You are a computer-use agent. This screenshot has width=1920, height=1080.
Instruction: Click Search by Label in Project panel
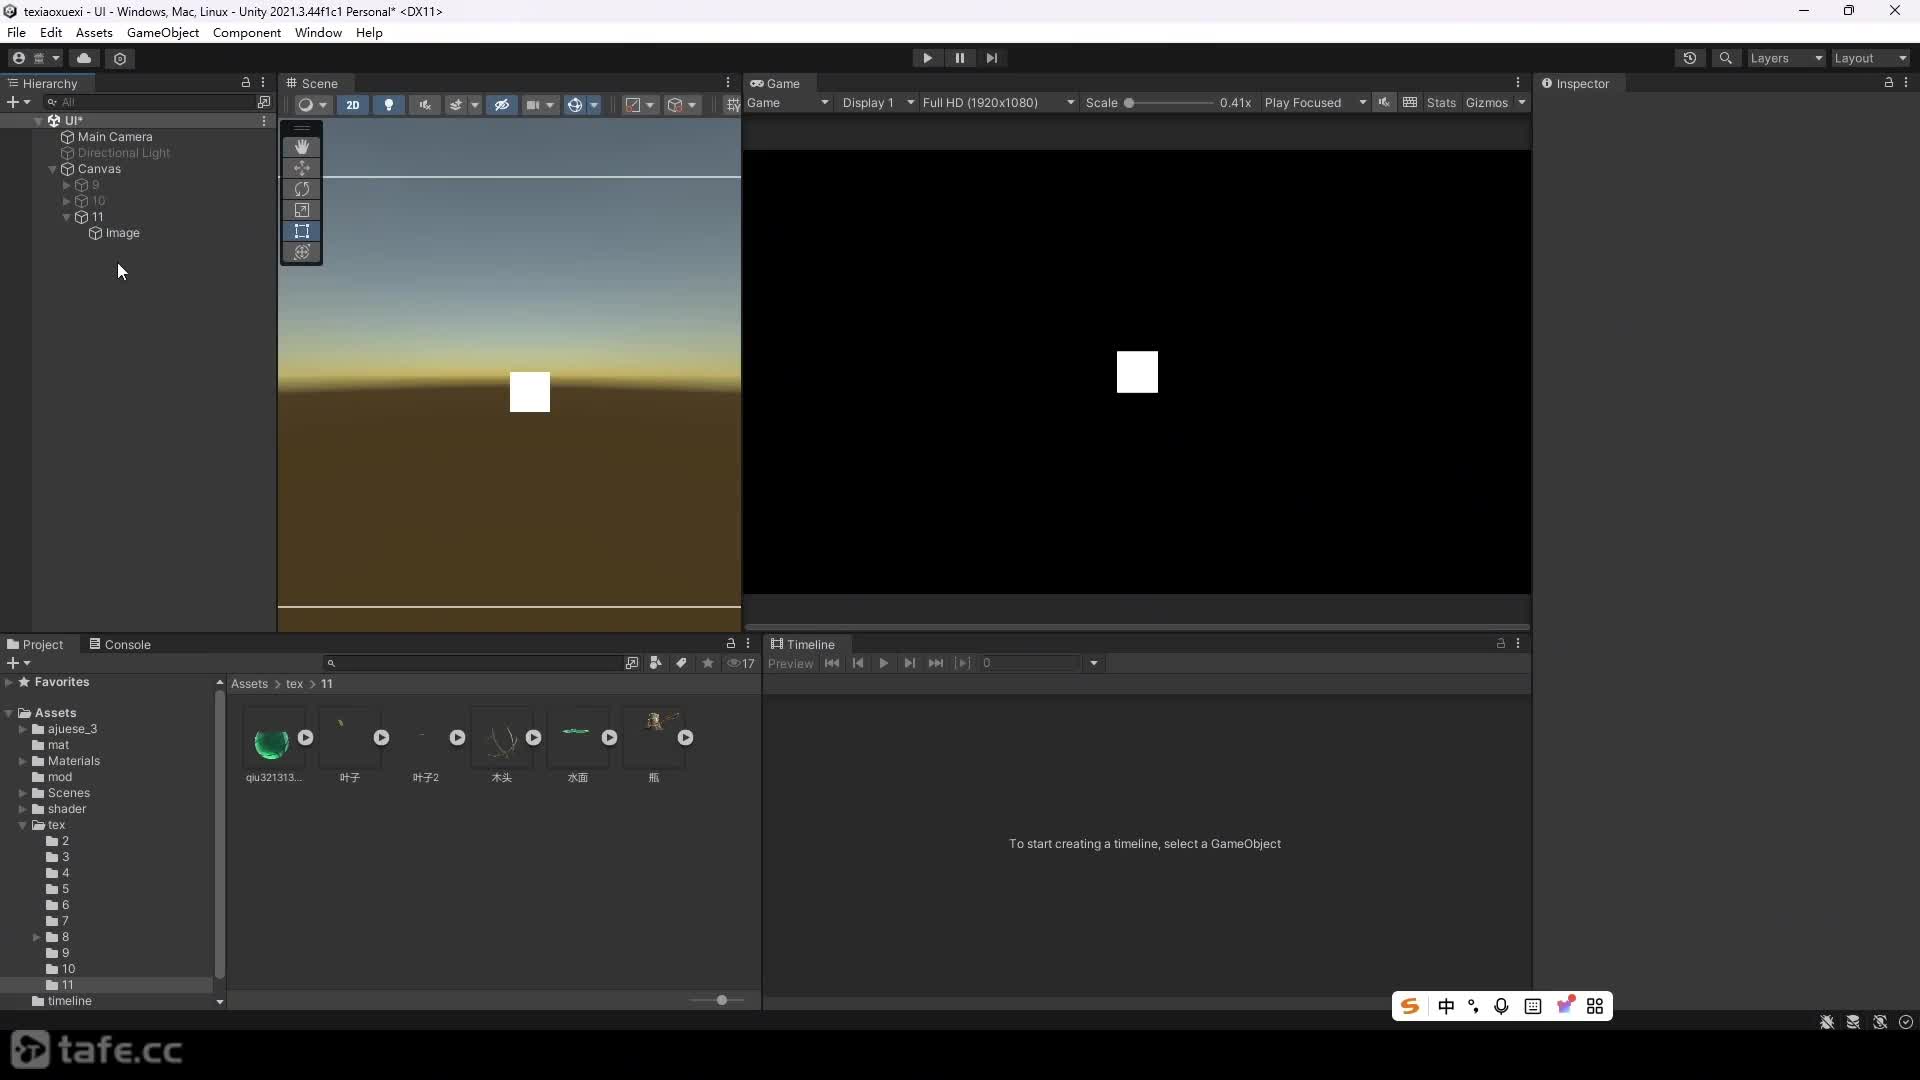click(681, 663)
